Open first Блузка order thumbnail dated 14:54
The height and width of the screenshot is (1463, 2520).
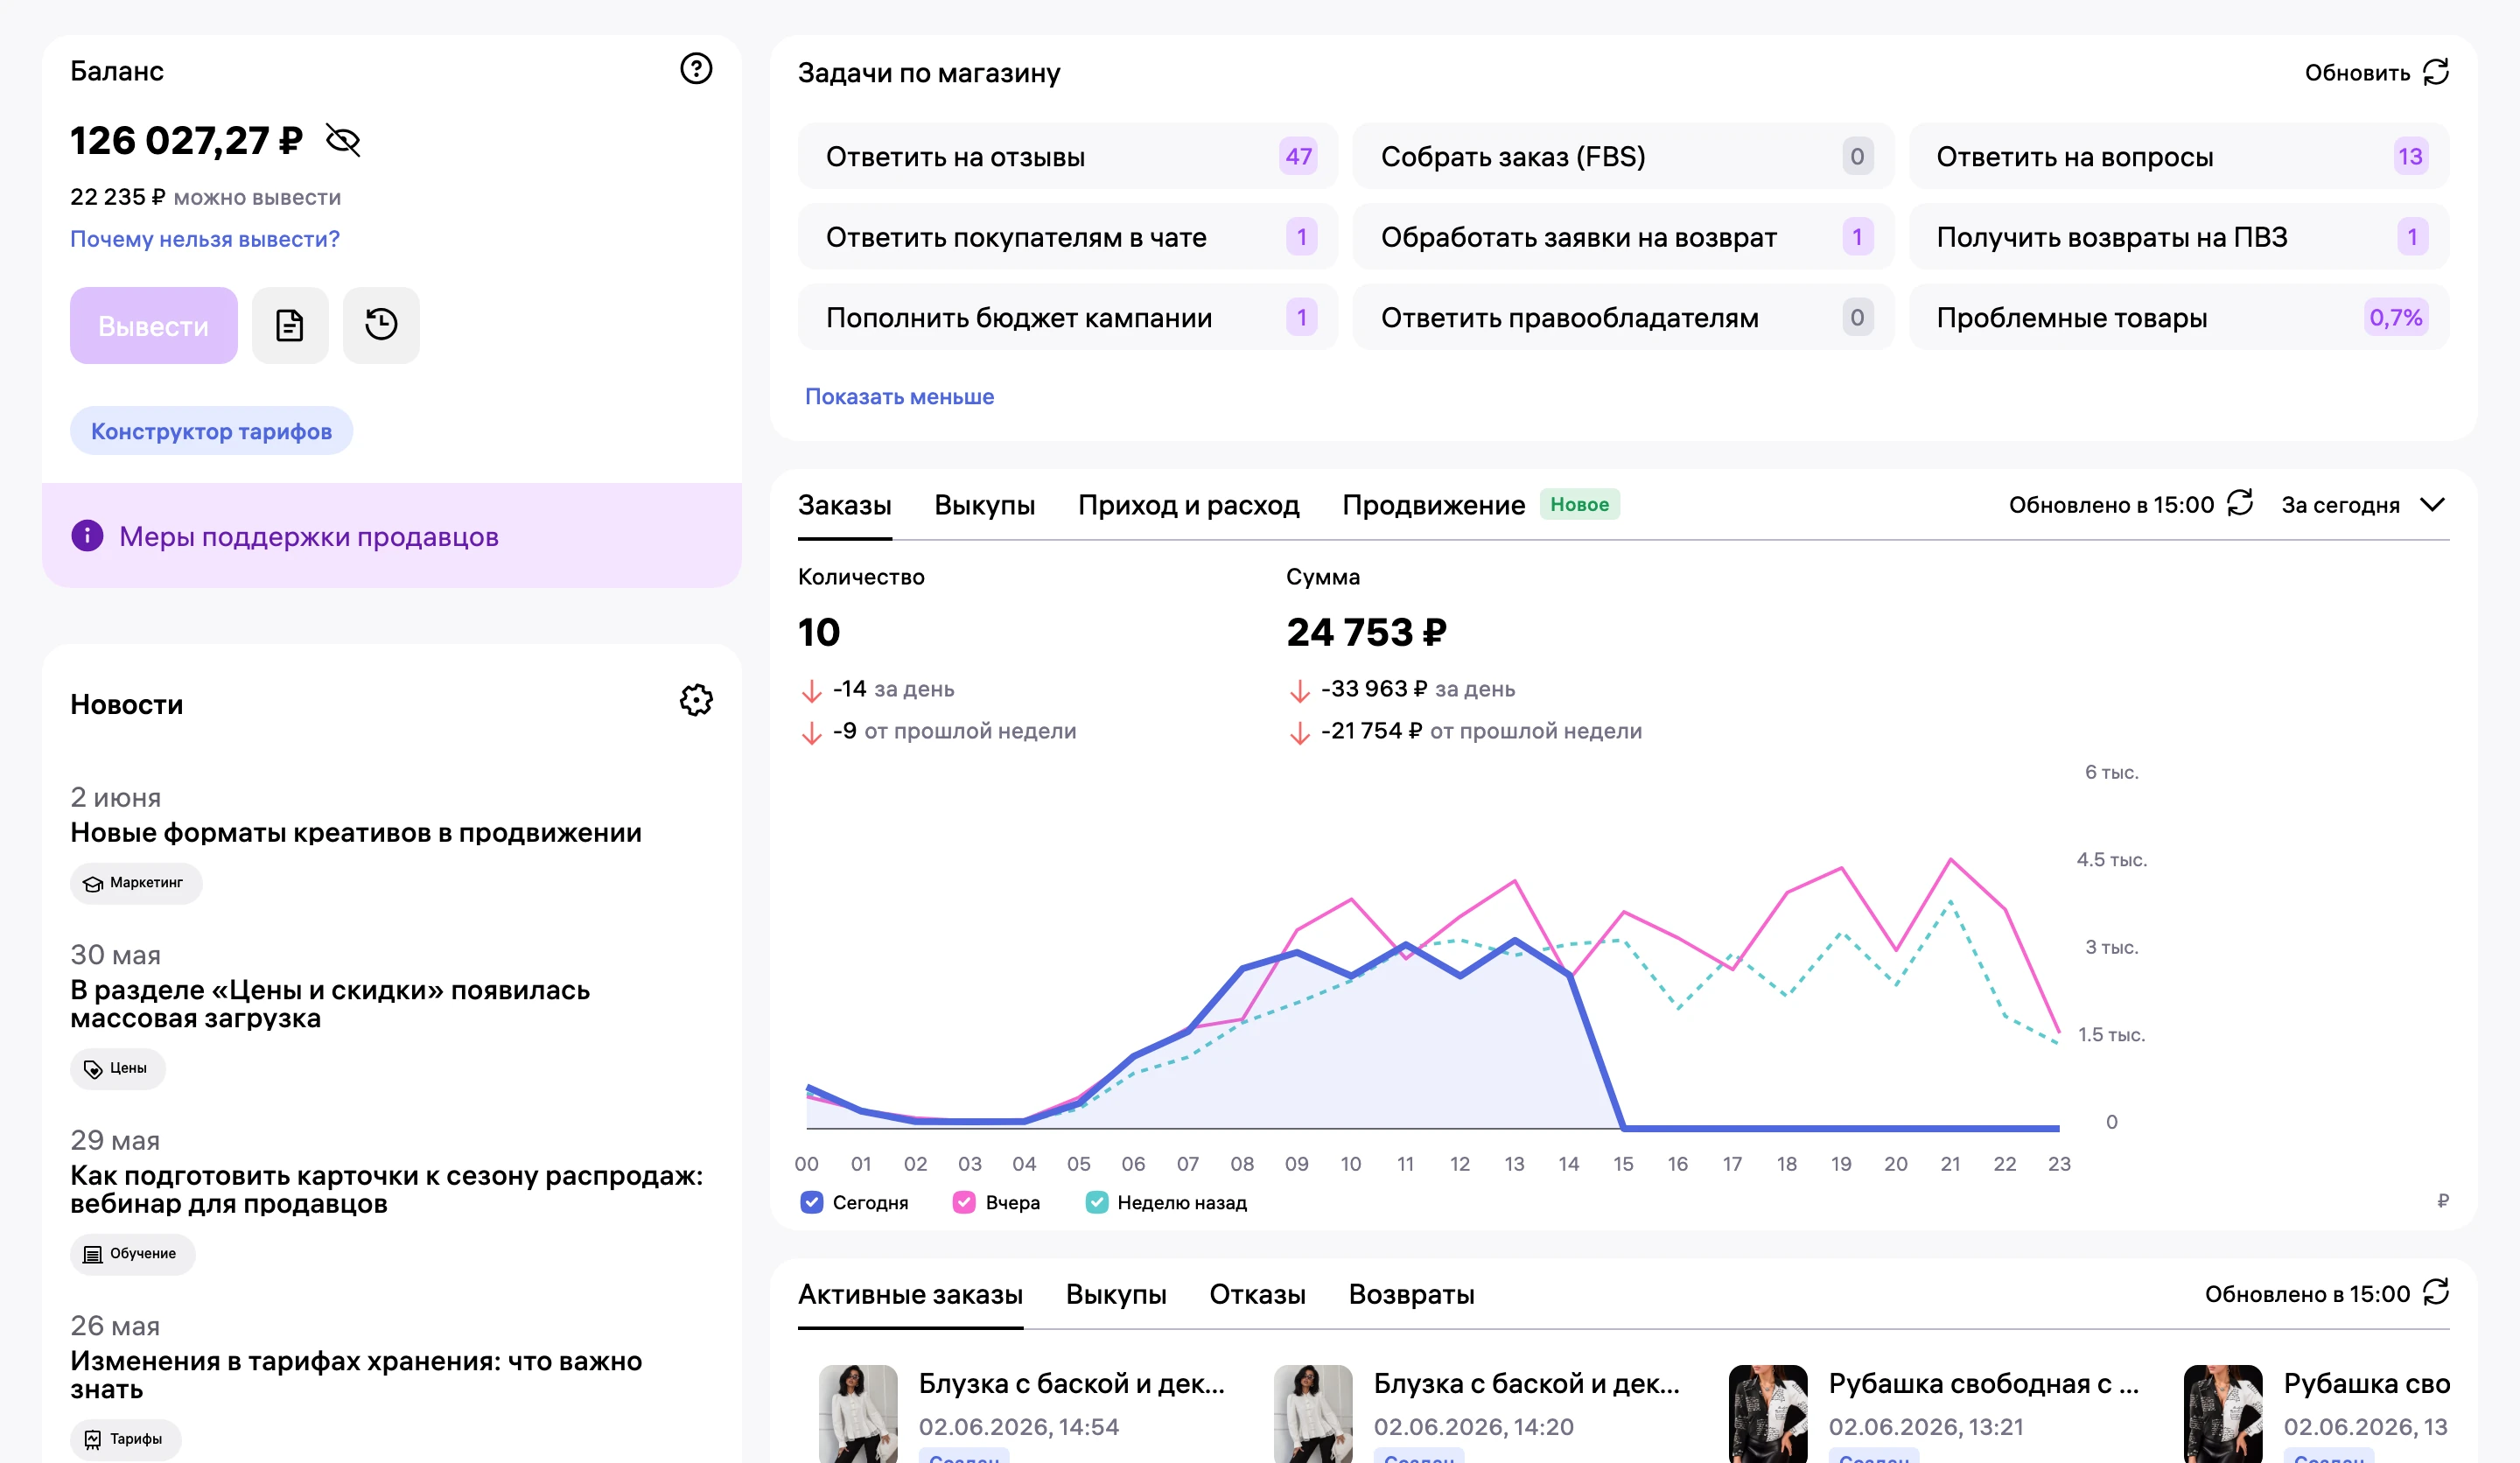click(x=858, y=1414)
